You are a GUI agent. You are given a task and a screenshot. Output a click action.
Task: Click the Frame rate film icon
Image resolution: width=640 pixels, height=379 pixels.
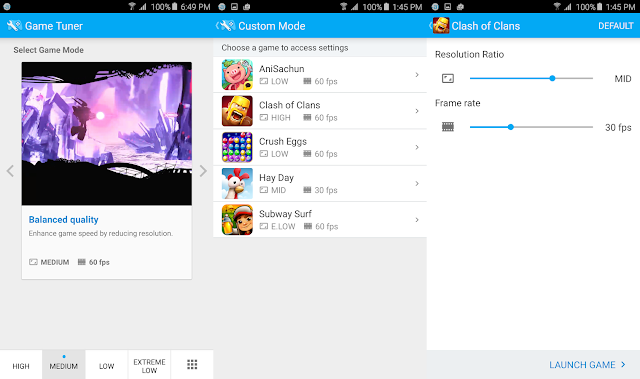pyautogui.click(x=448, y=127)
